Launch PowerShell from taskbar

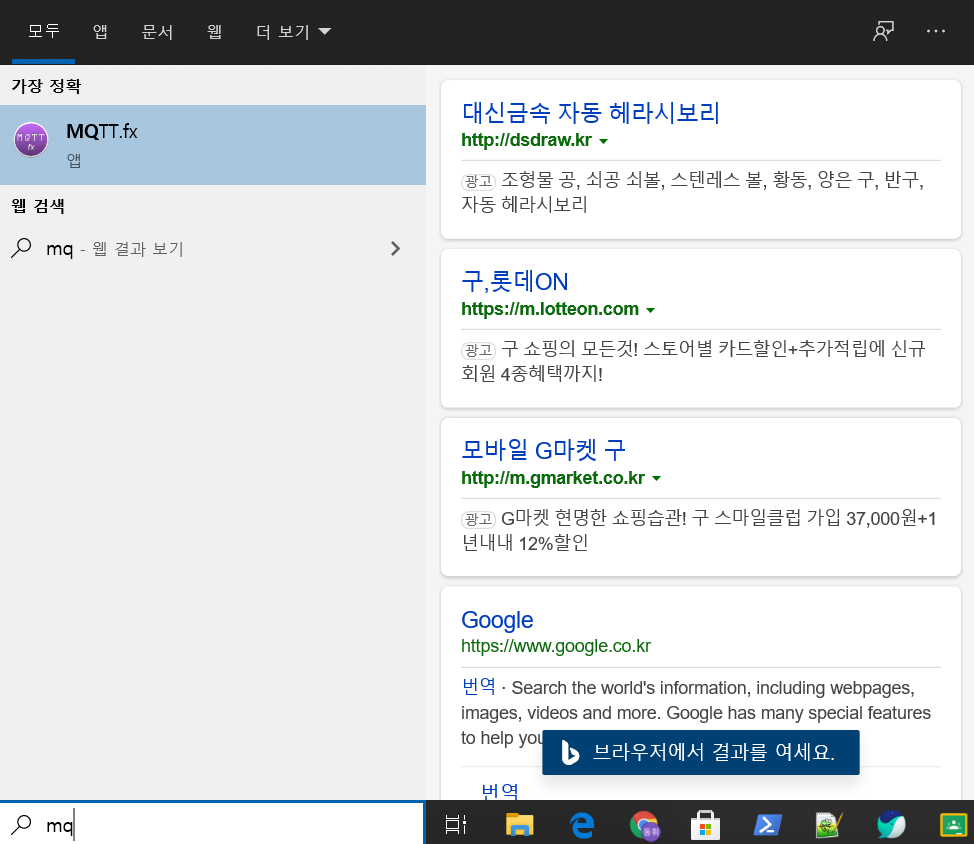pyautogui.click(x=768, y=824)
